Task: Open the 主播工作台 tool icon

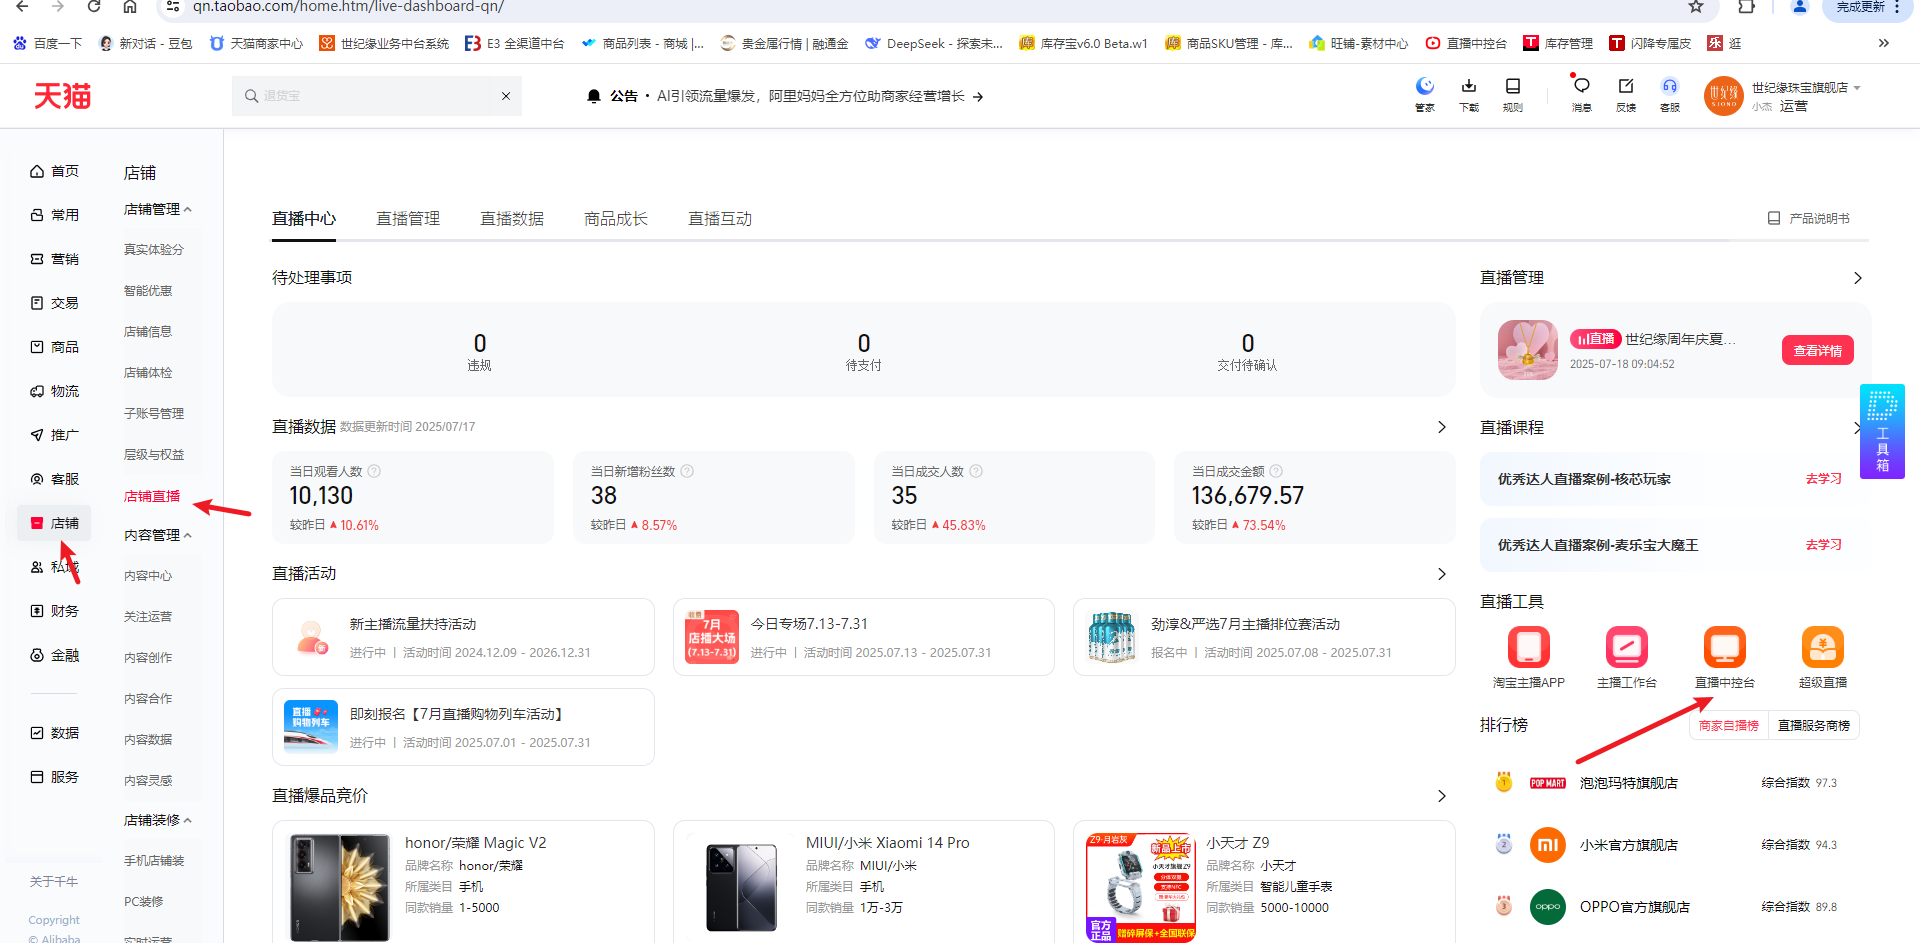Action: point(1626,648)
